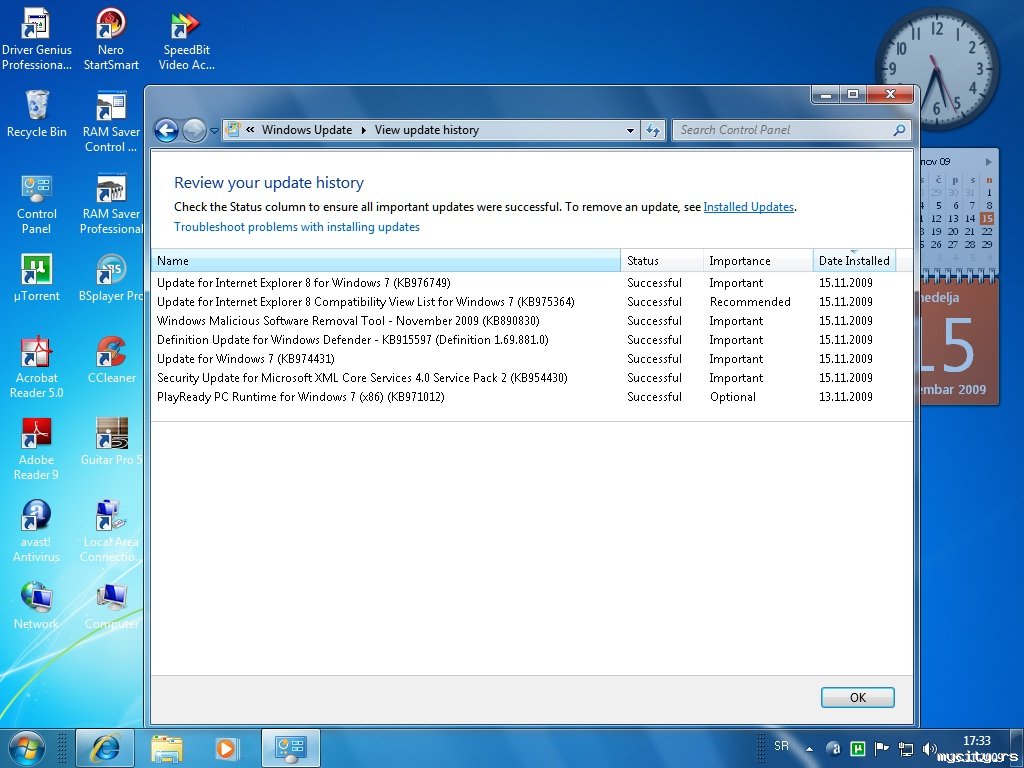This screenshot has width=1024, height=768.
Task: Open the recent pages dropdown next to Forward
Action: pyautogui.click(x=214, y=131)
